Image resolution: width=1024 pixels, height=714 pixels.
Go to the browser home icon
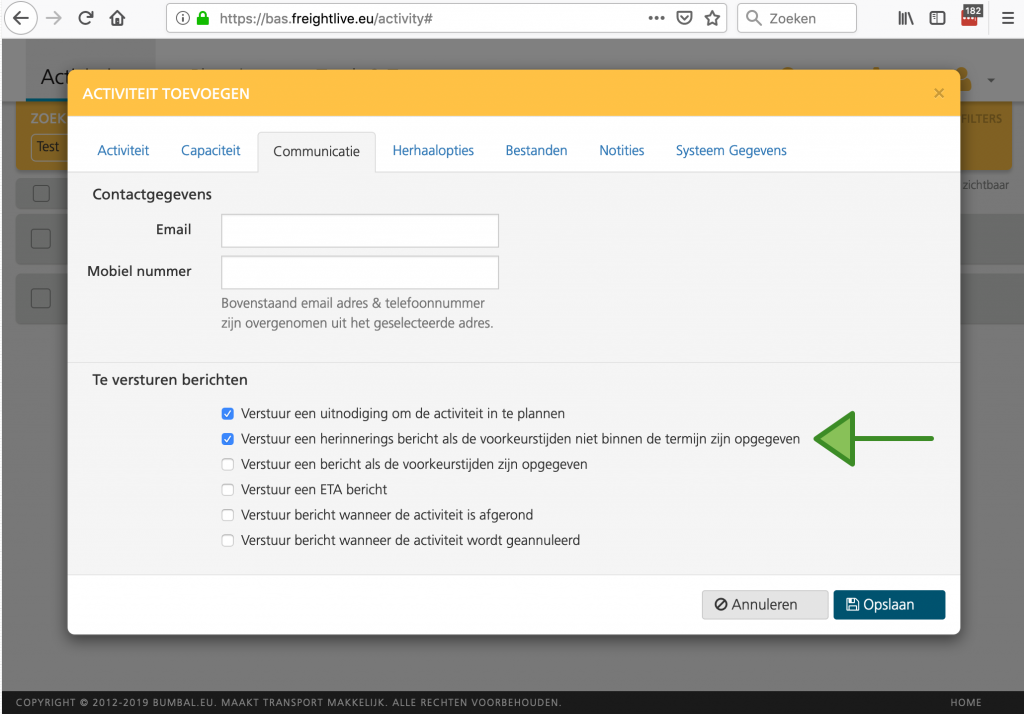(x=118, y=18)
